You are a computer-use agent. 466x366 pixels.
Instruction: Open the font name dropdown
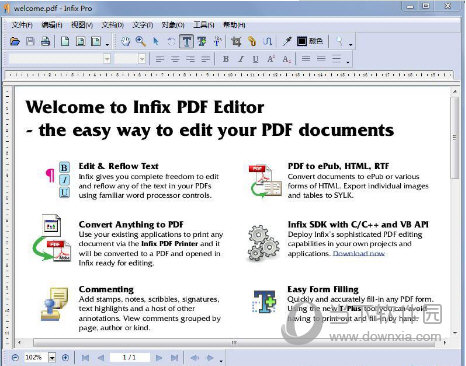click(107, 59)
